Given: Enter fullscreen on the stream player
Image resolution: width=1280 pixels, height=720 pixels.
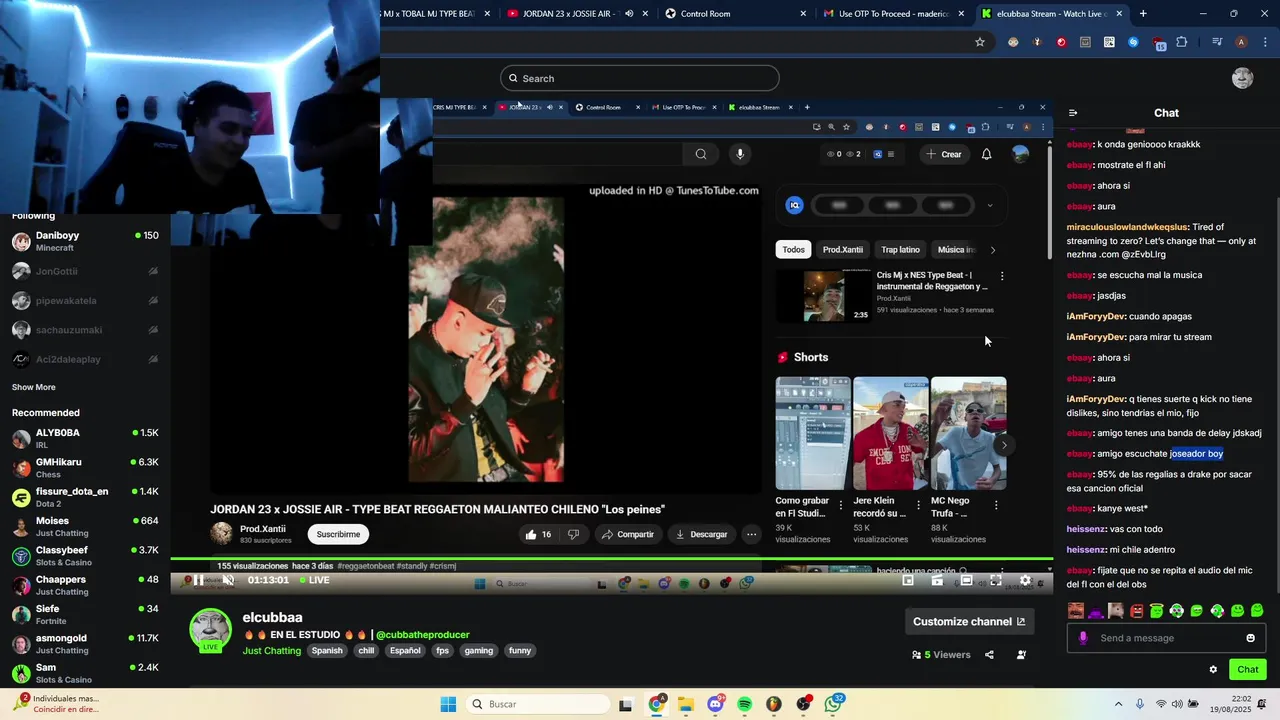Looking at the screenshot, I should 996,580.
